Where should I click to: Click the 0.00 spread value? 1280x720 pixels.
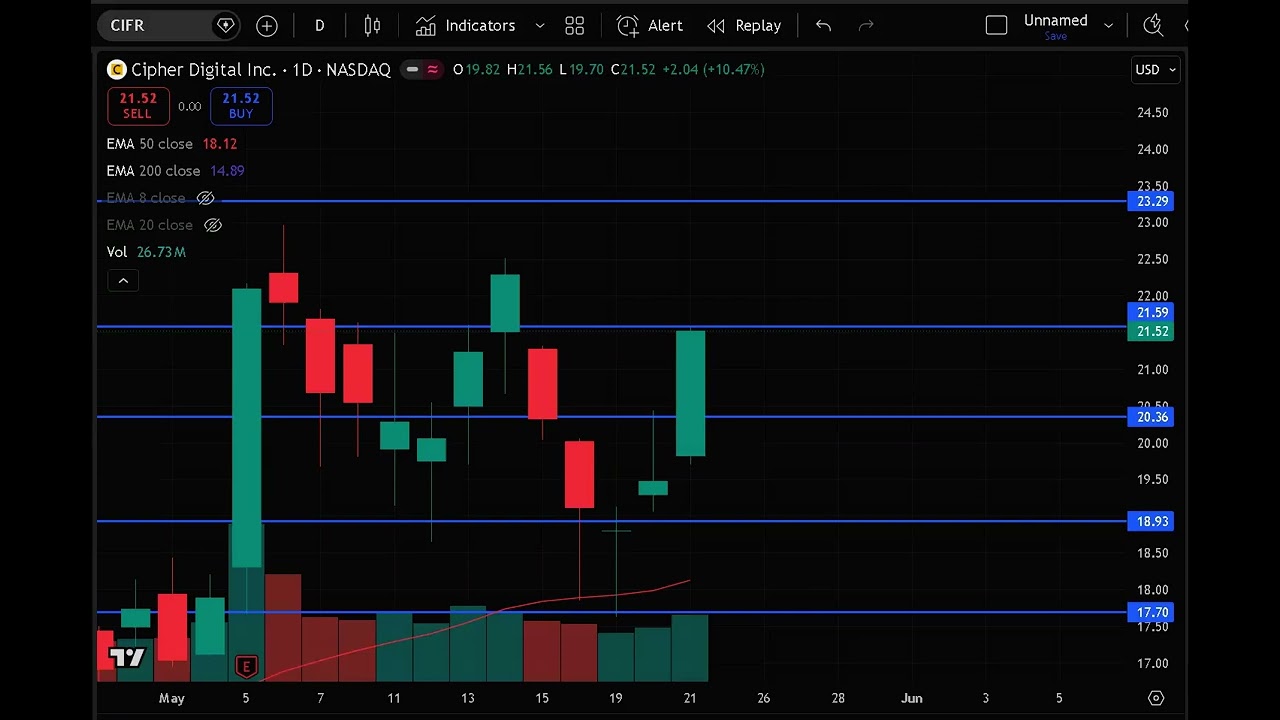[189, 106]
